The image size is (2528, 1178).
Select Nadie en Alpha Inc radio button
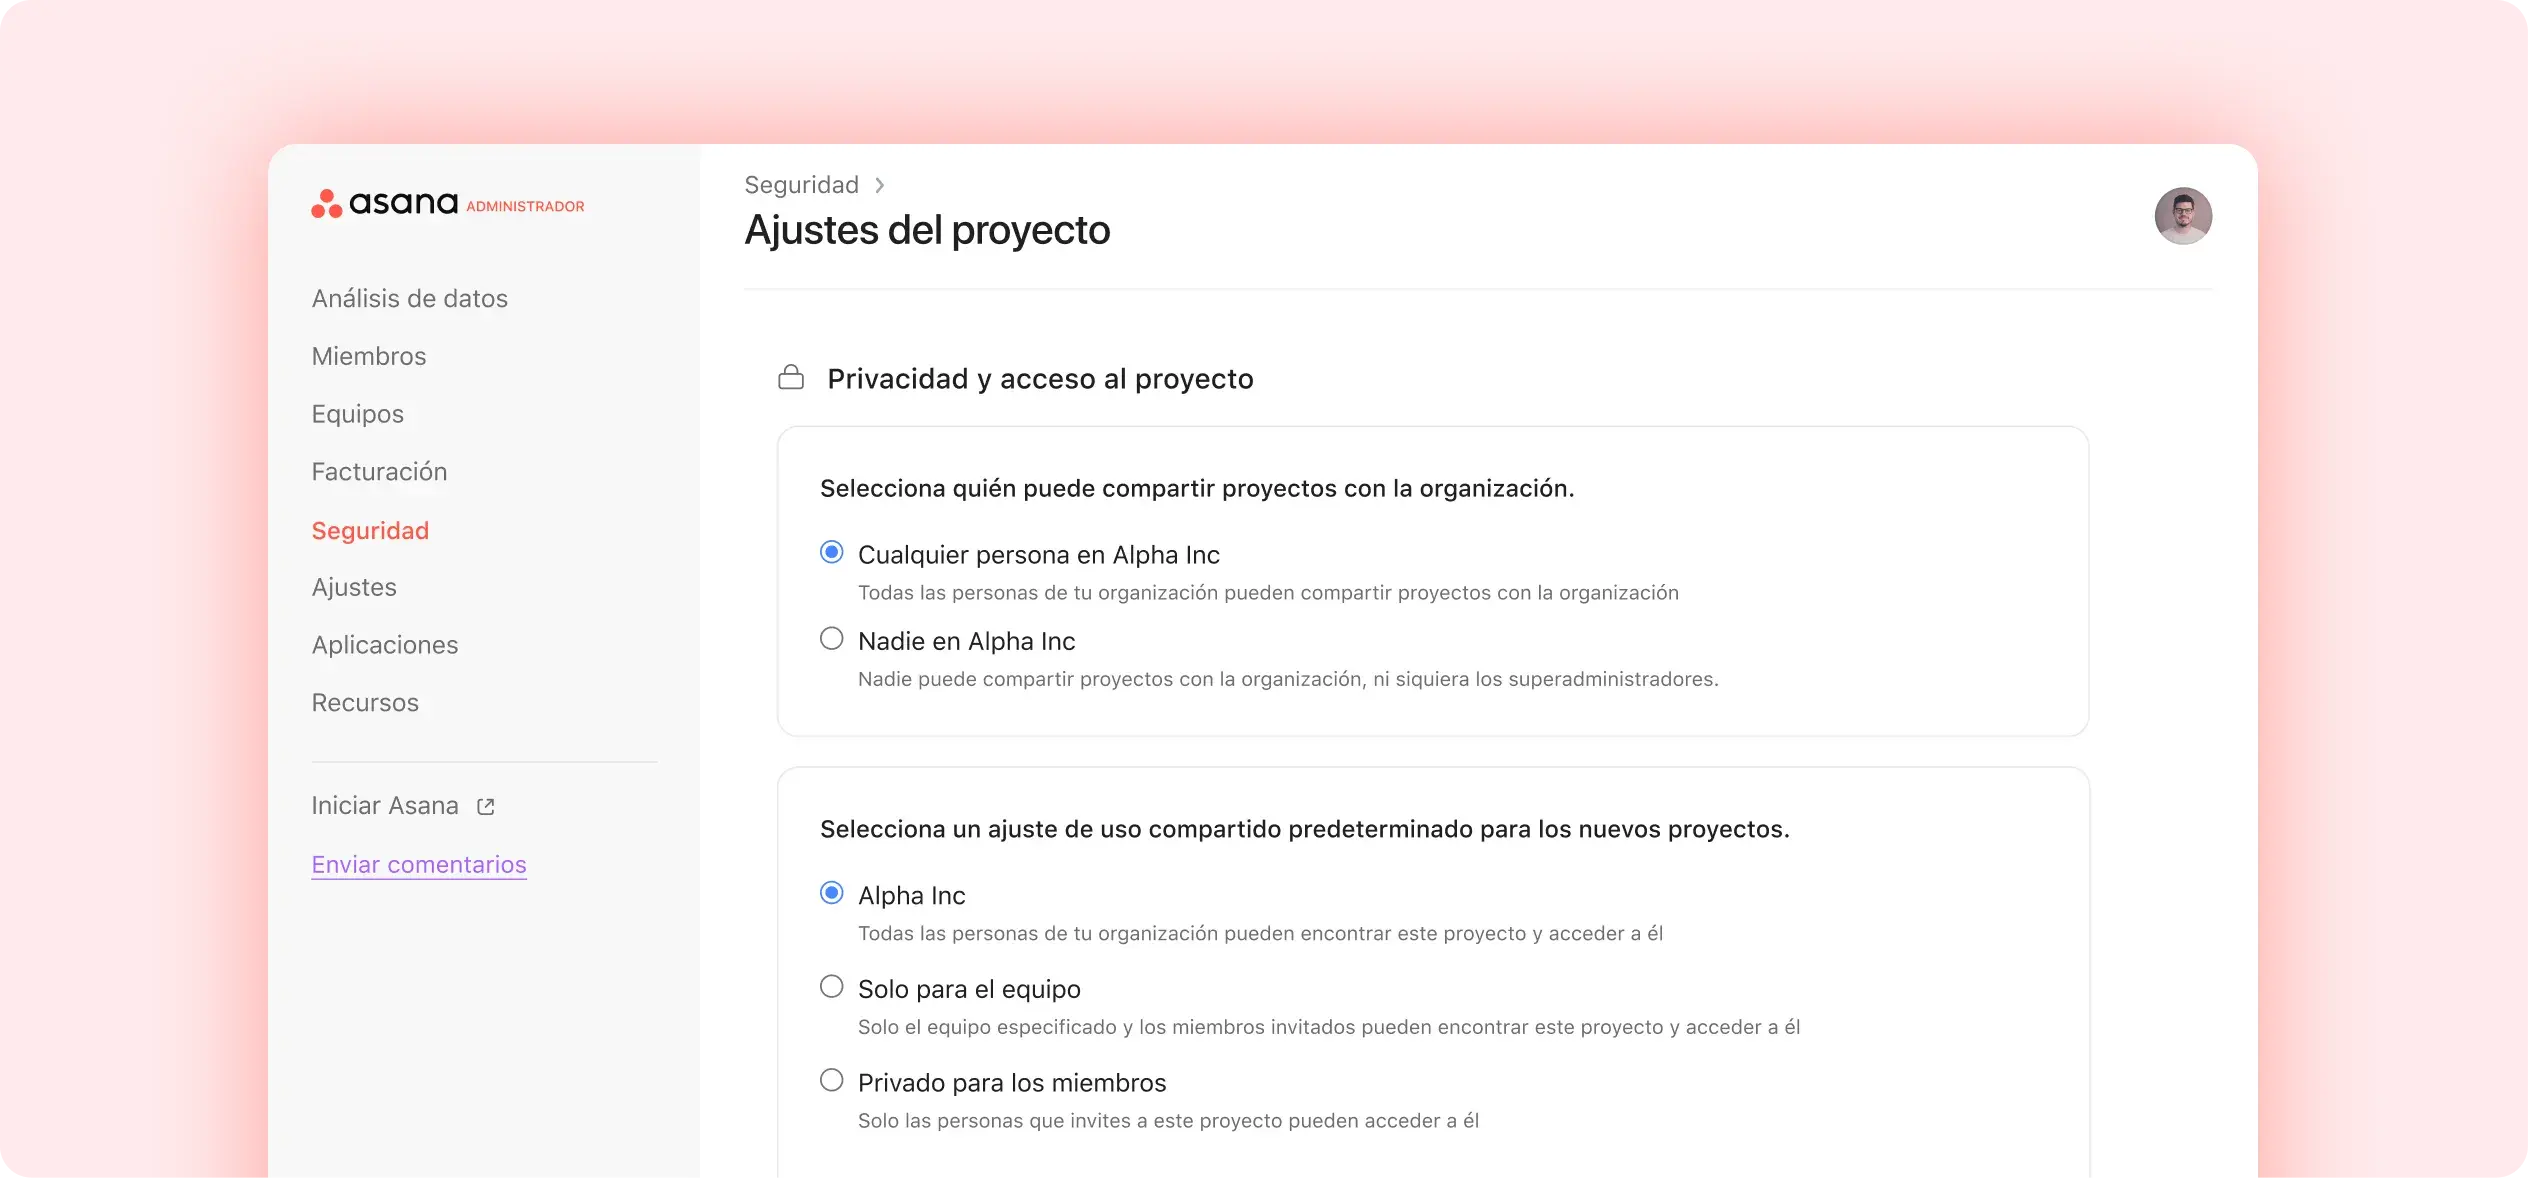[x=832, y=640]
